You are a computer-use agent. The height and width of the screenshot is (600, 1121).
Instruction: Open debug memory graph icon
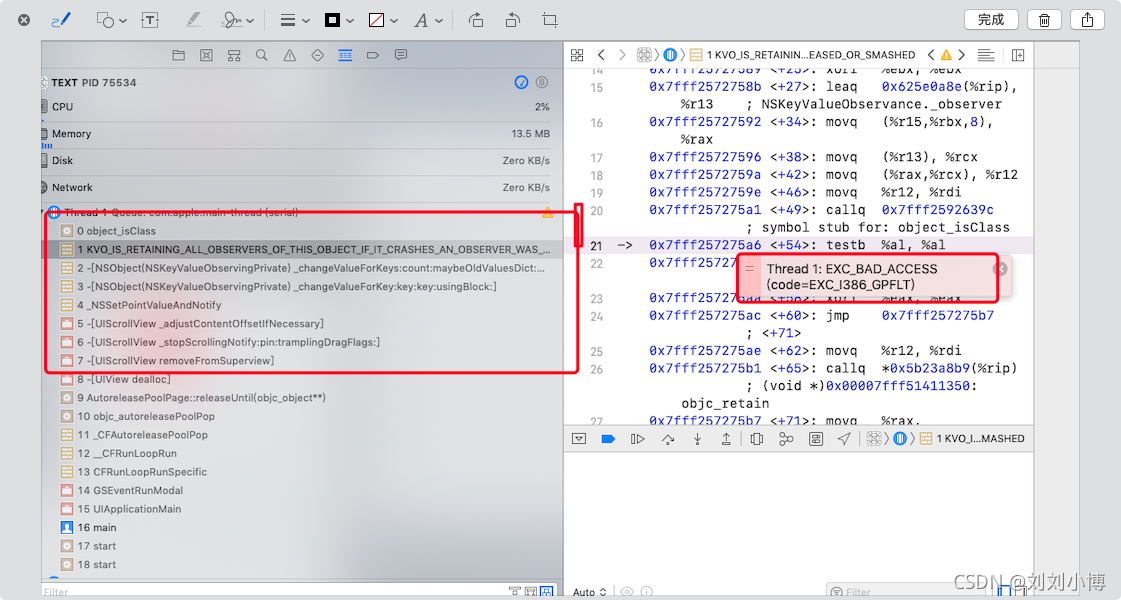[786, 439]
